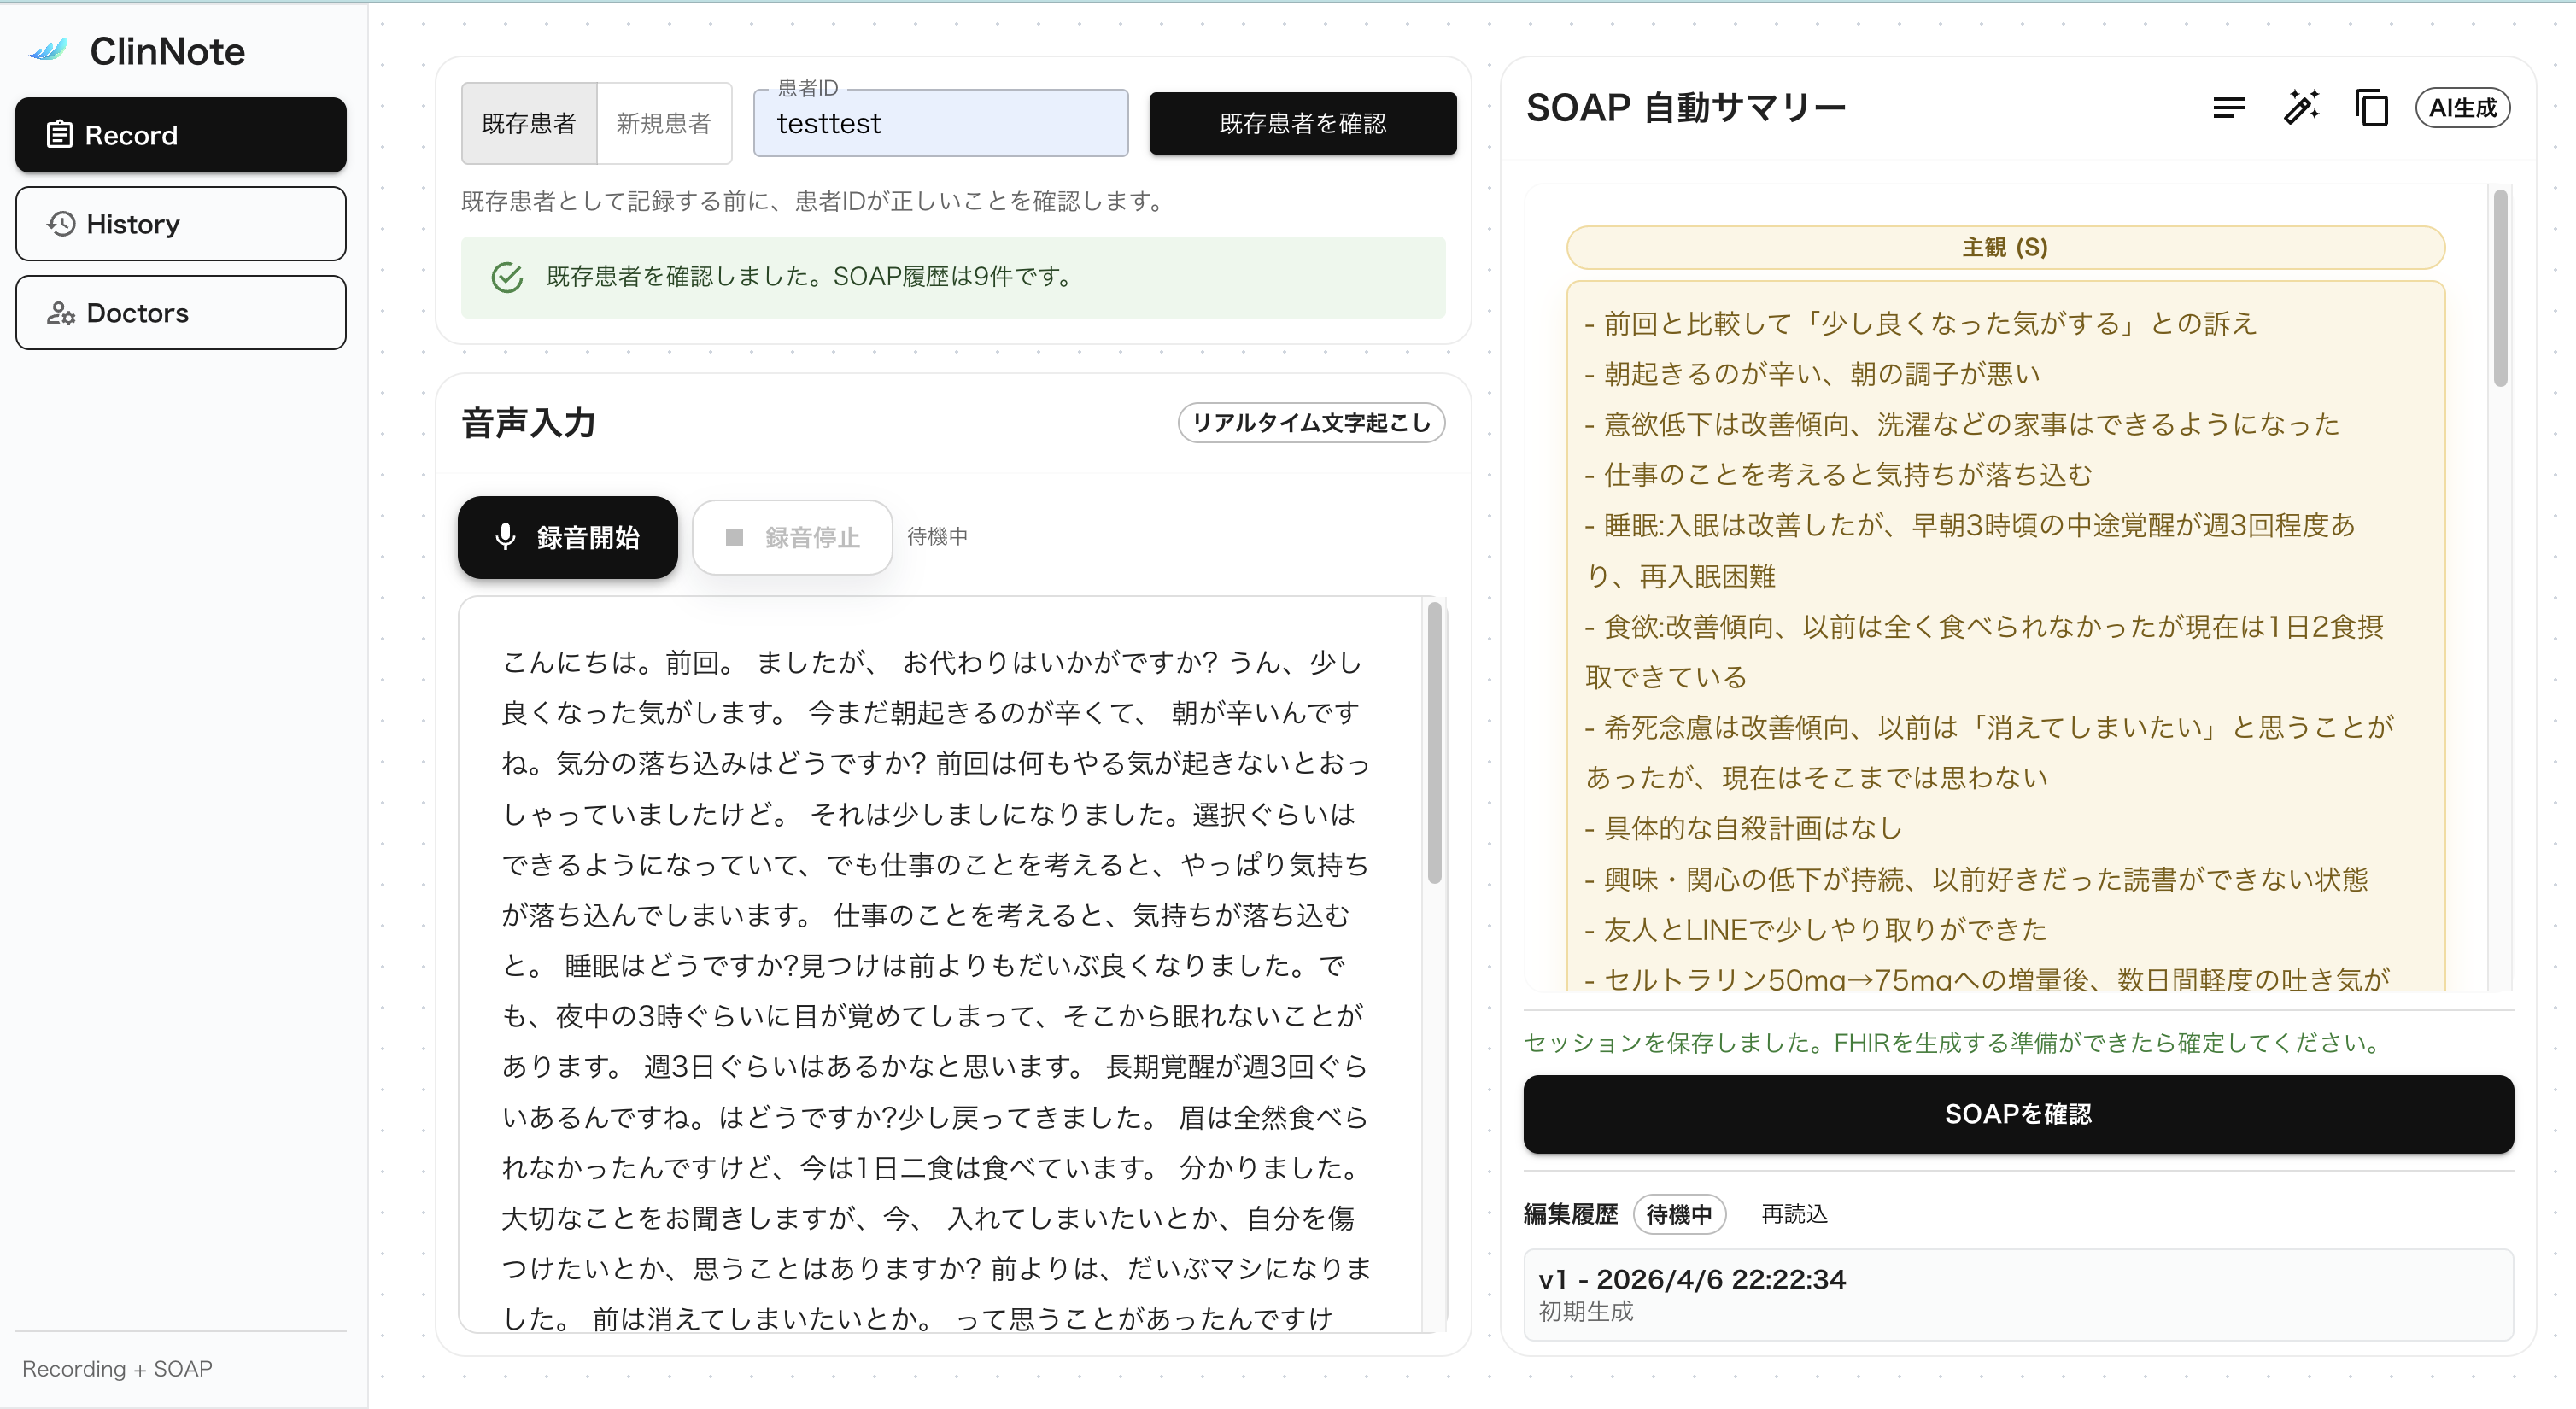Viewport: 2576px width, 1409px height.
Task: Click the clock icon on History
Action: click(x=61, y=223)
